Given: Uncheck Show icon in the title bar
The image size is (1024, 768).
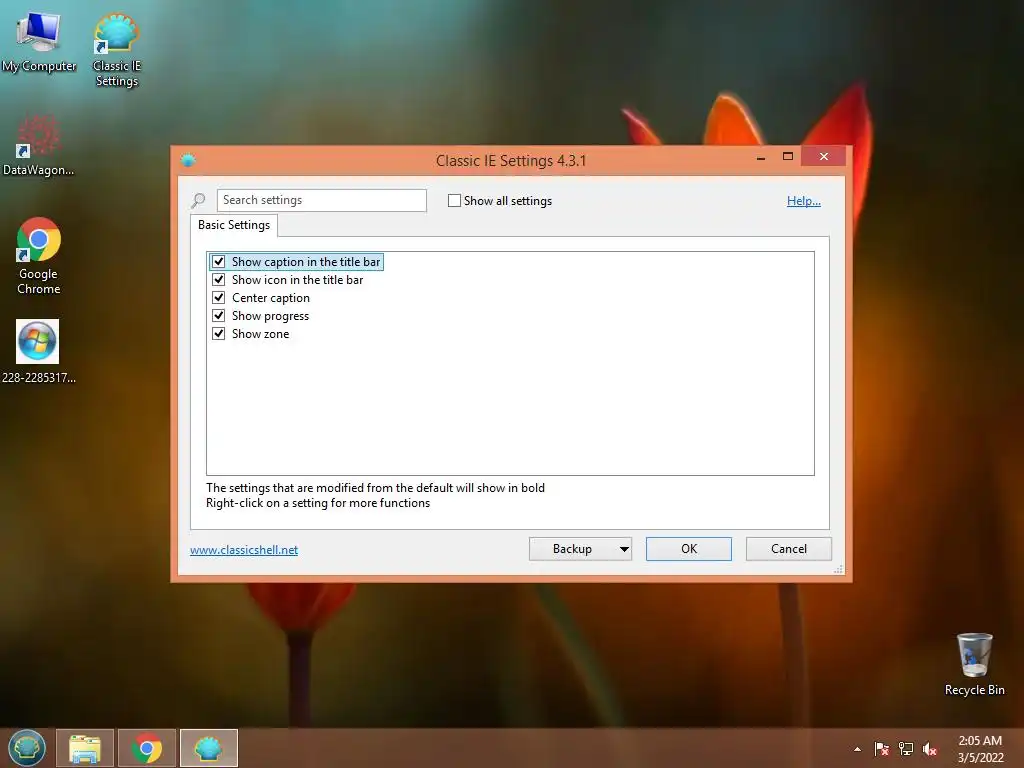Looking at the screenshot, I should [x=219, y=280].
